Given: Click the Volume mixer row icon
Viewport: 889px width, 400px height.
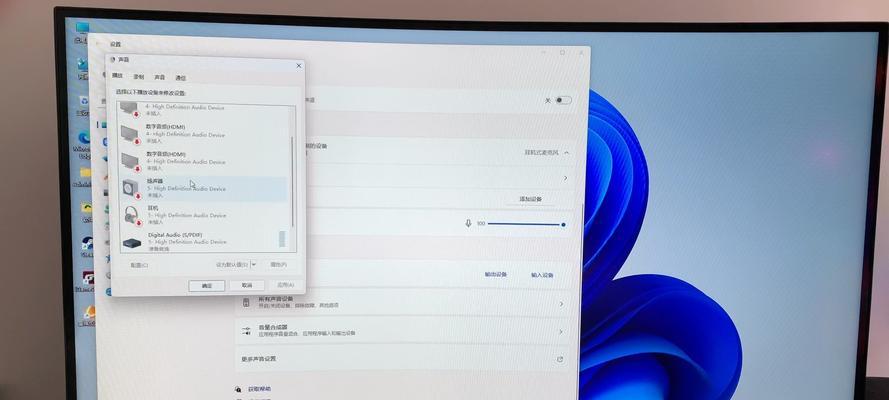Looking at the screenshot, I should pos(246,331).
